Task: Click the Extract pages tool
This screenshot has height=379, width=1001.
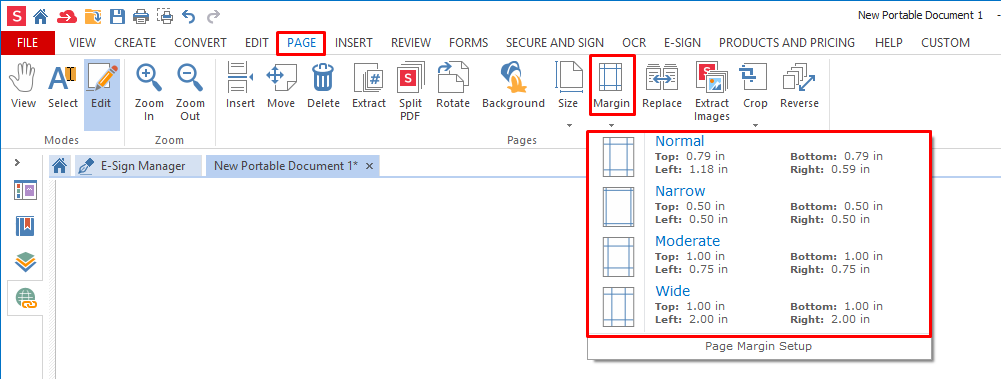Action: tap(368, 85)
